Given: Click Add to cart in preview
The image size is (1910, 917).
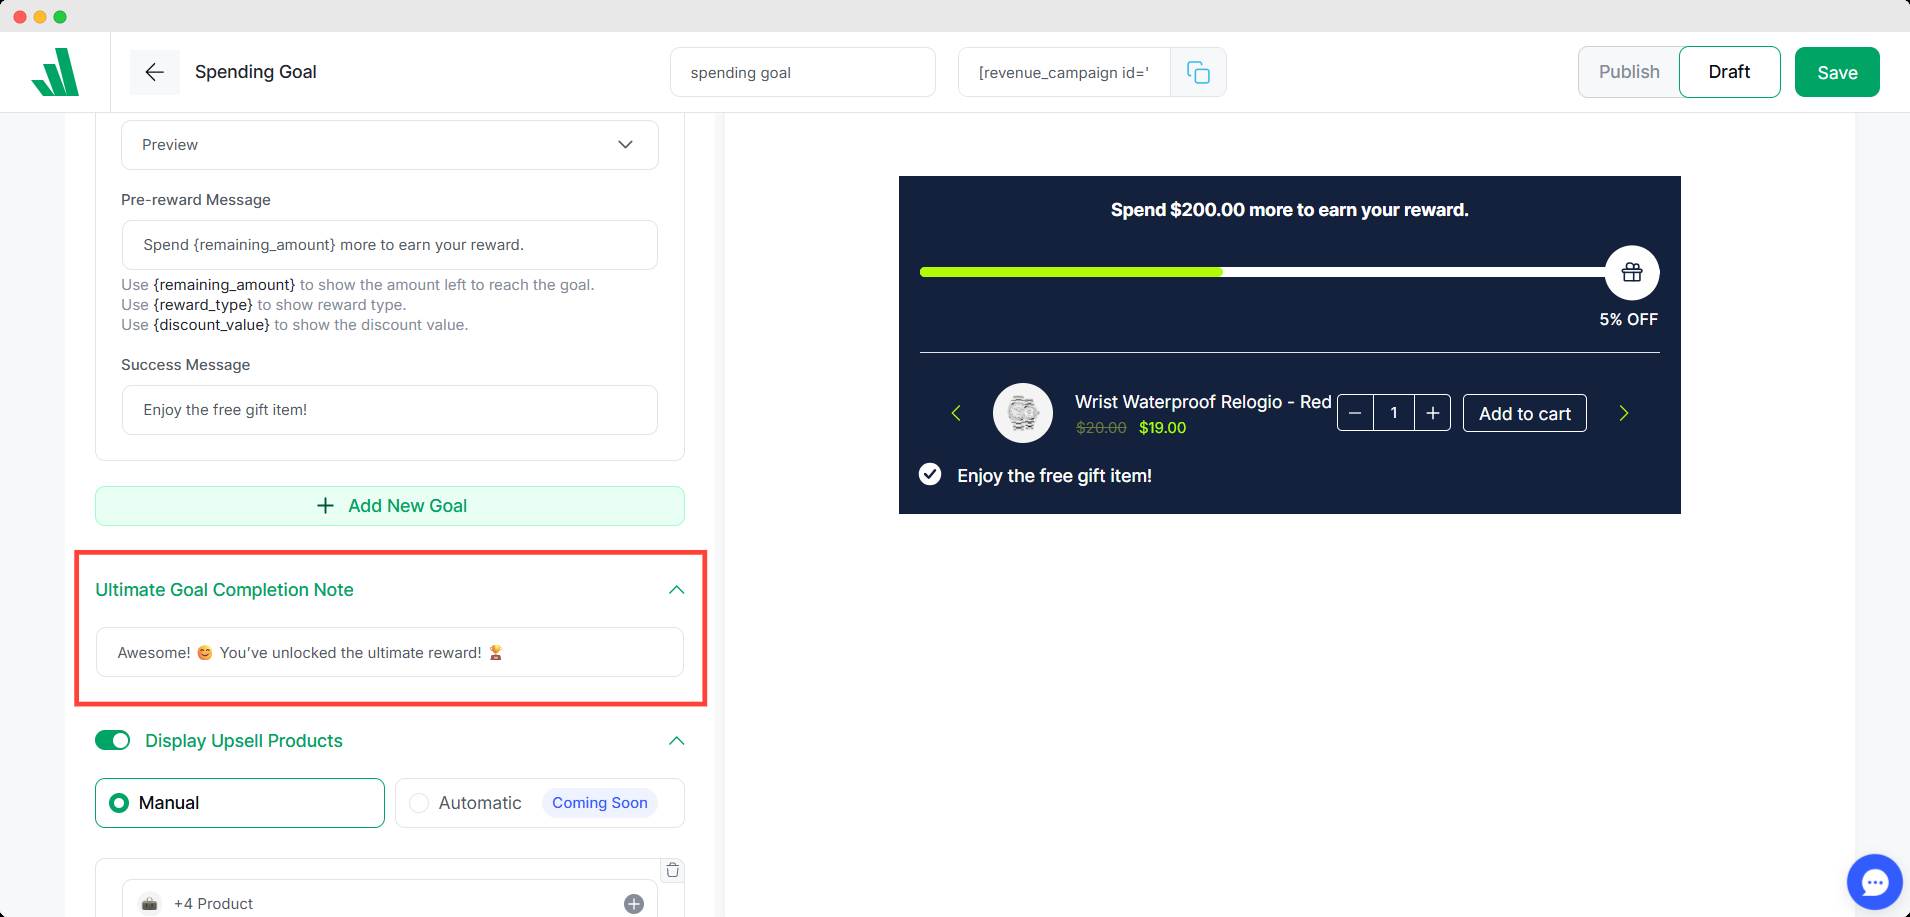Looking at the screenshot, I should tap(1525, 413).
